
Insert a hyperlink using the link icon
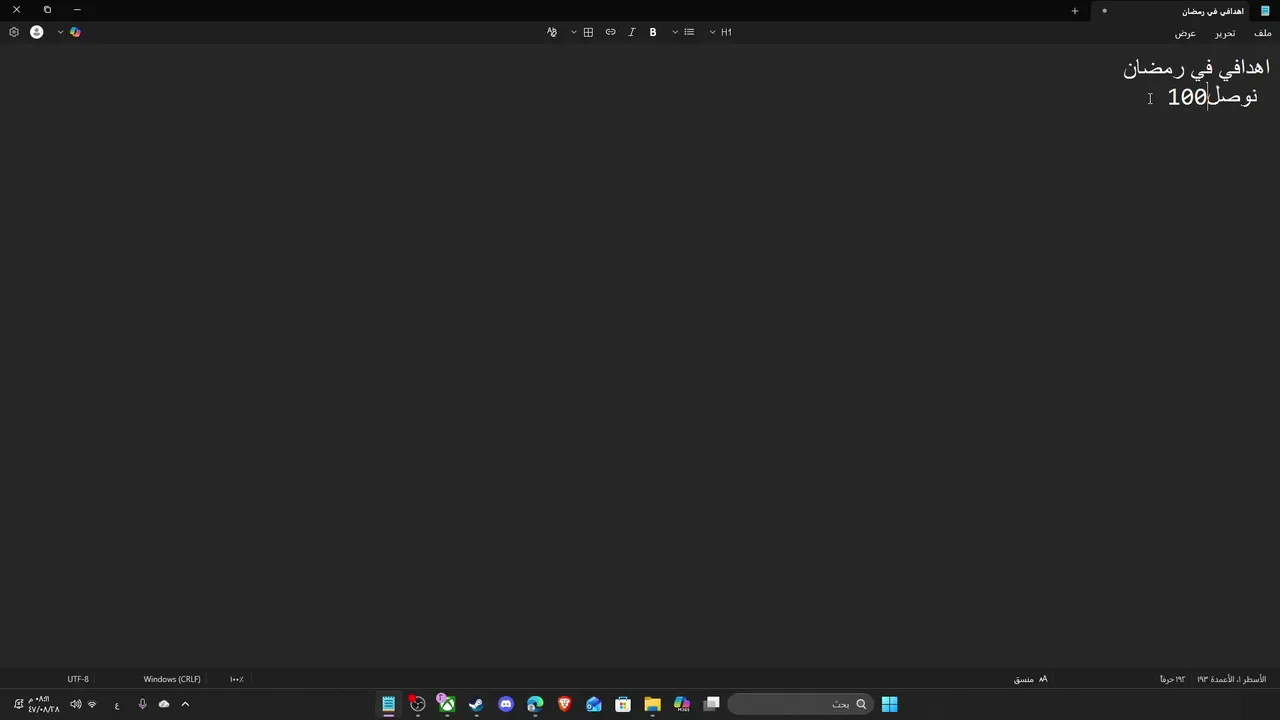[x=610, y=32]
